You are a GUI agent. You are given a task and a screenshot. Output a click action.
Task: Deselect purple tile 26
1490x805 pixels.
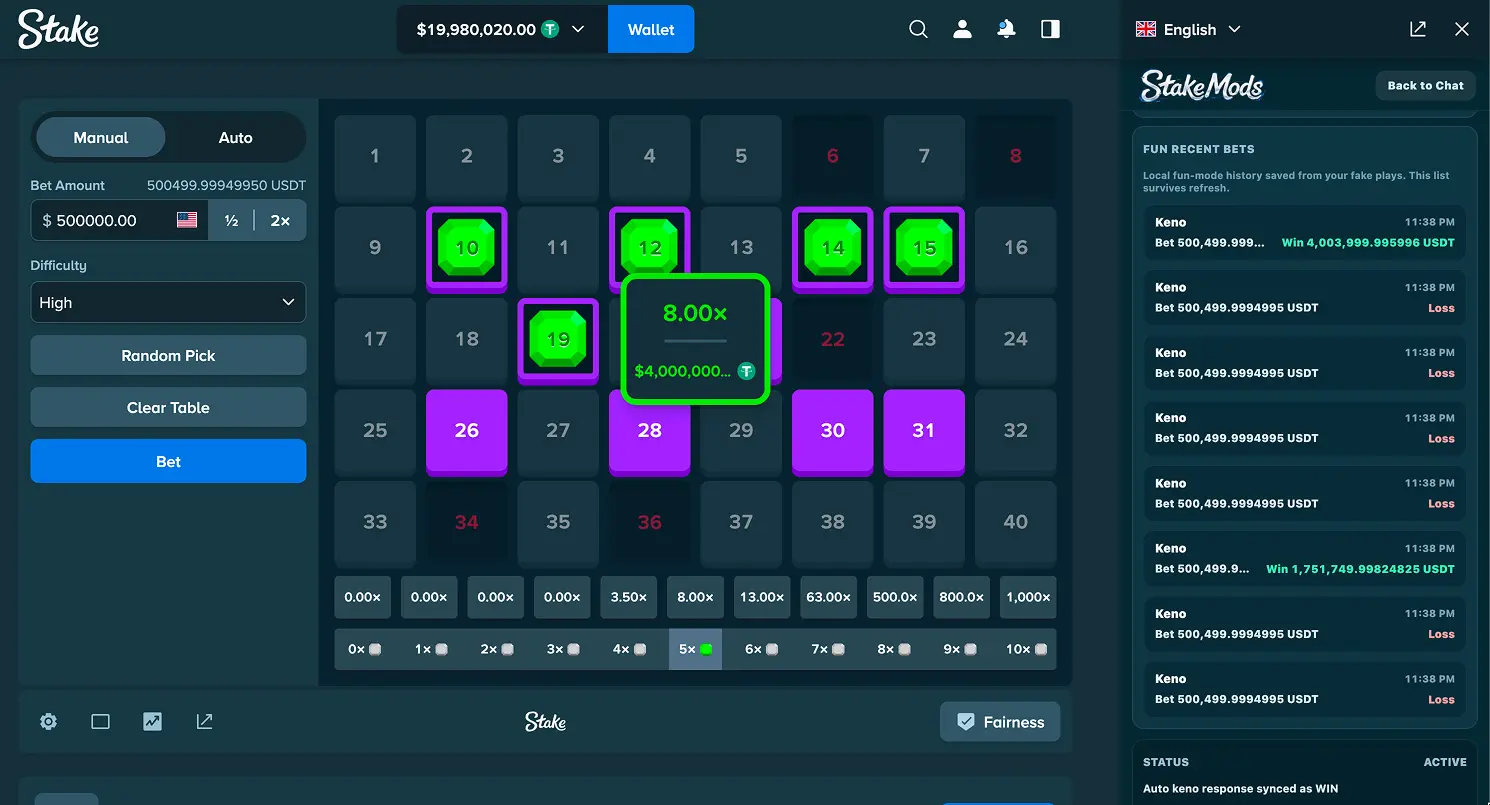pos(467,432)
